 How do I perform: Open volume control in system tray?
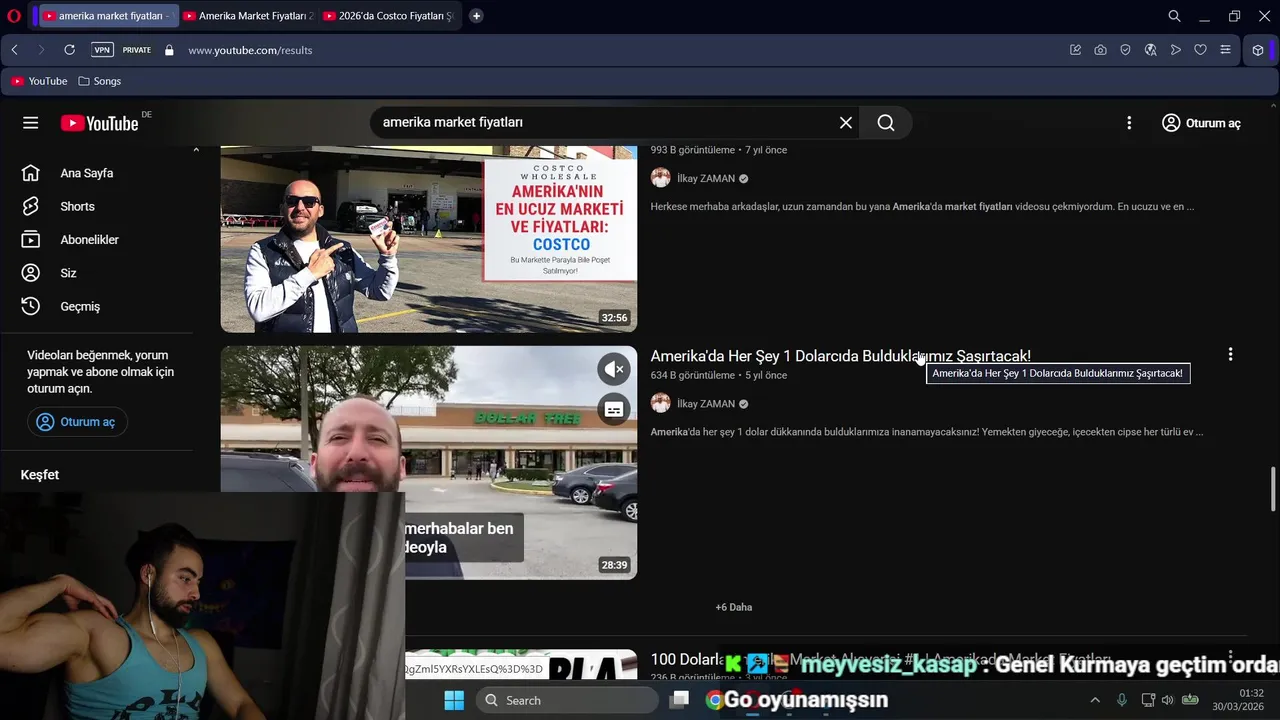(x=1167, y=700)
